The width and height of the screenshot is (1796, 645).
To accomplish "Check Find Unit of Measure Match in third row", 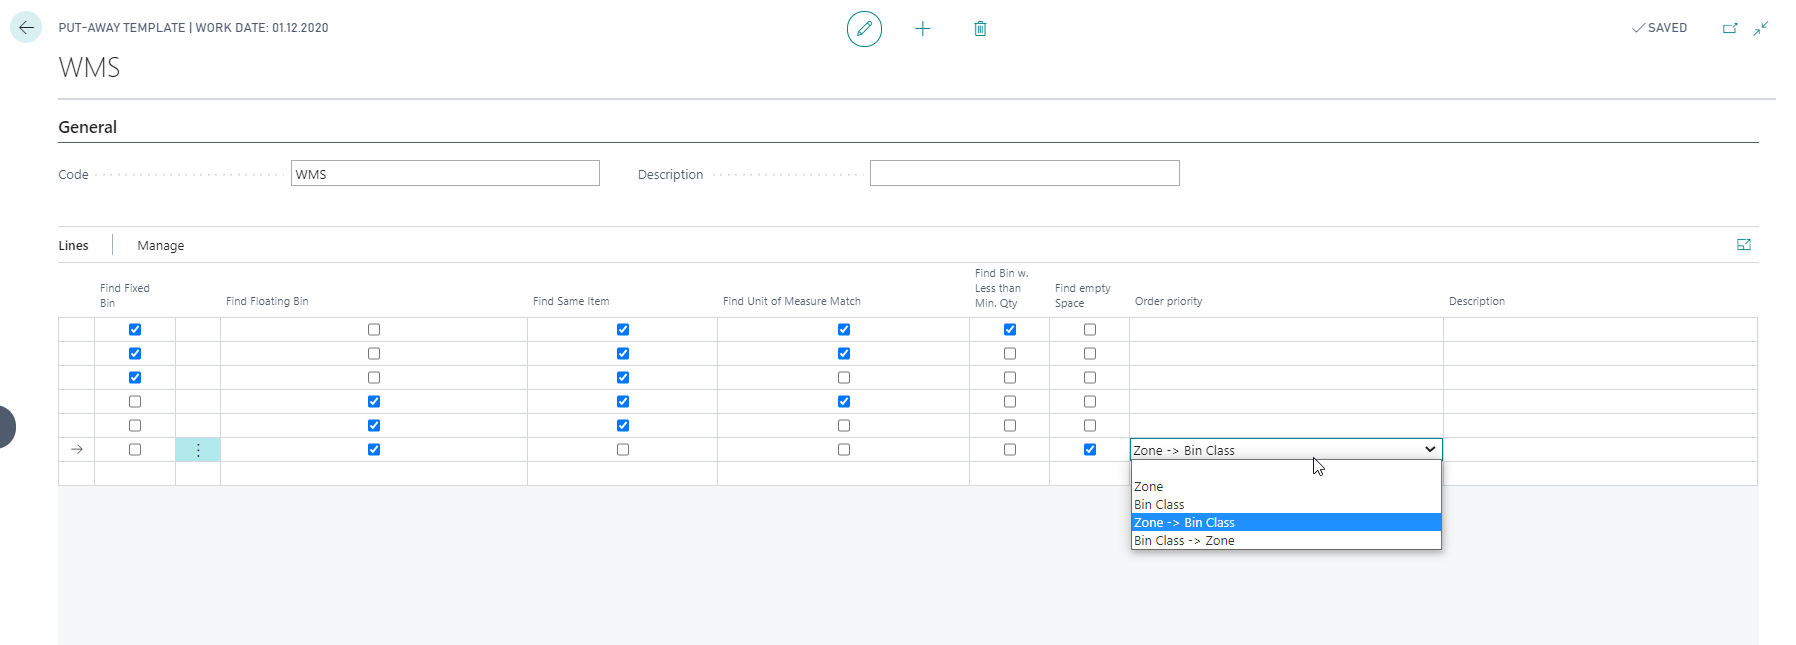I will pos(844,378).
